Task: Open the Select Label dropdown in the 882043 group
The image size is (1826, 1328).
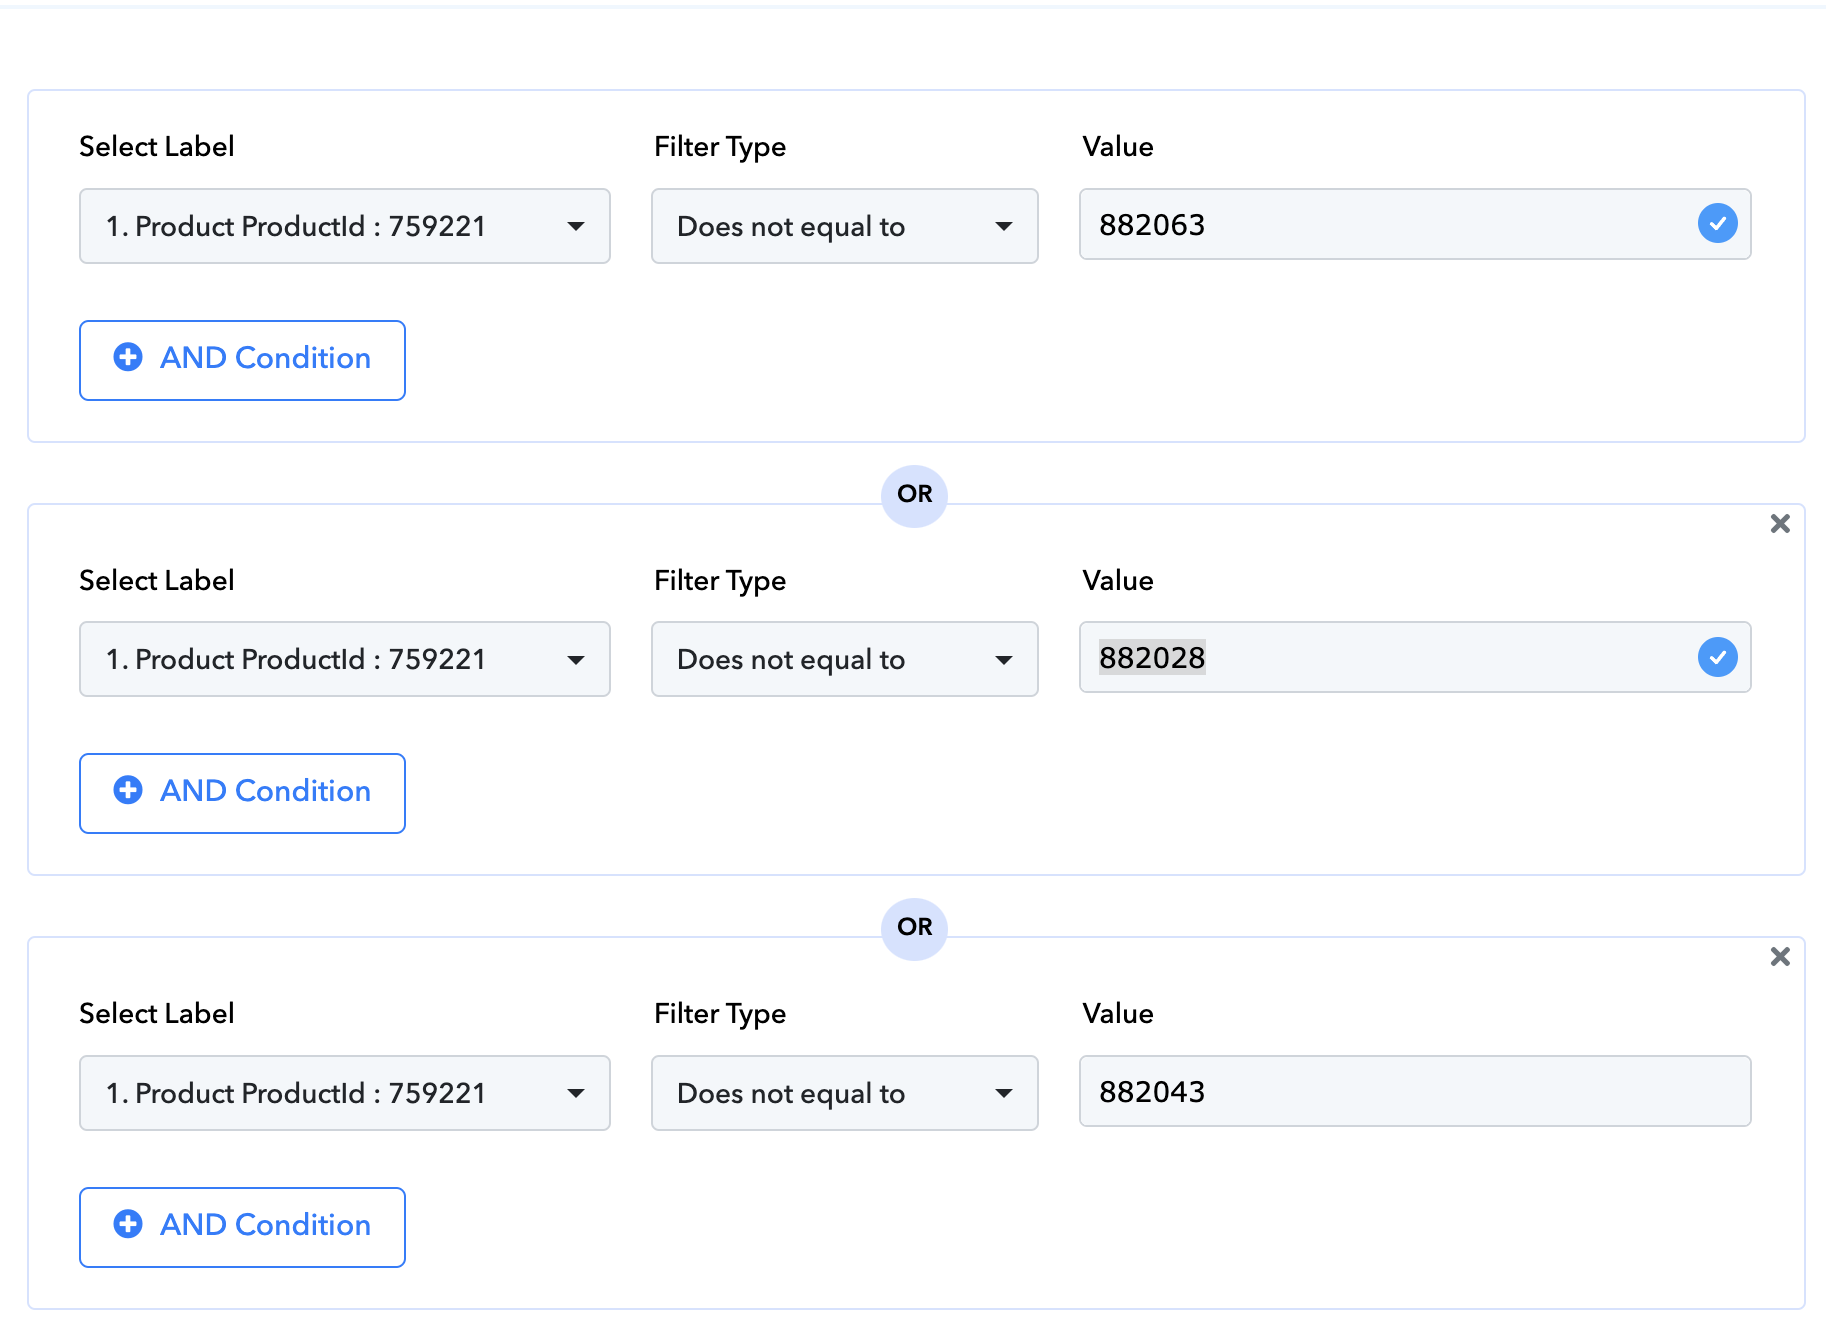Action: (345, 1093)
